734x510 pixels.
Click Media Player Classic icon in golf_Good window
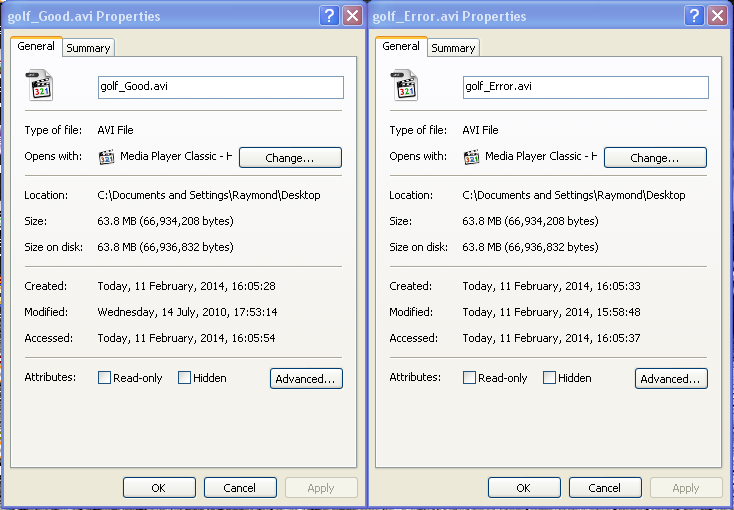pos(106,157)
